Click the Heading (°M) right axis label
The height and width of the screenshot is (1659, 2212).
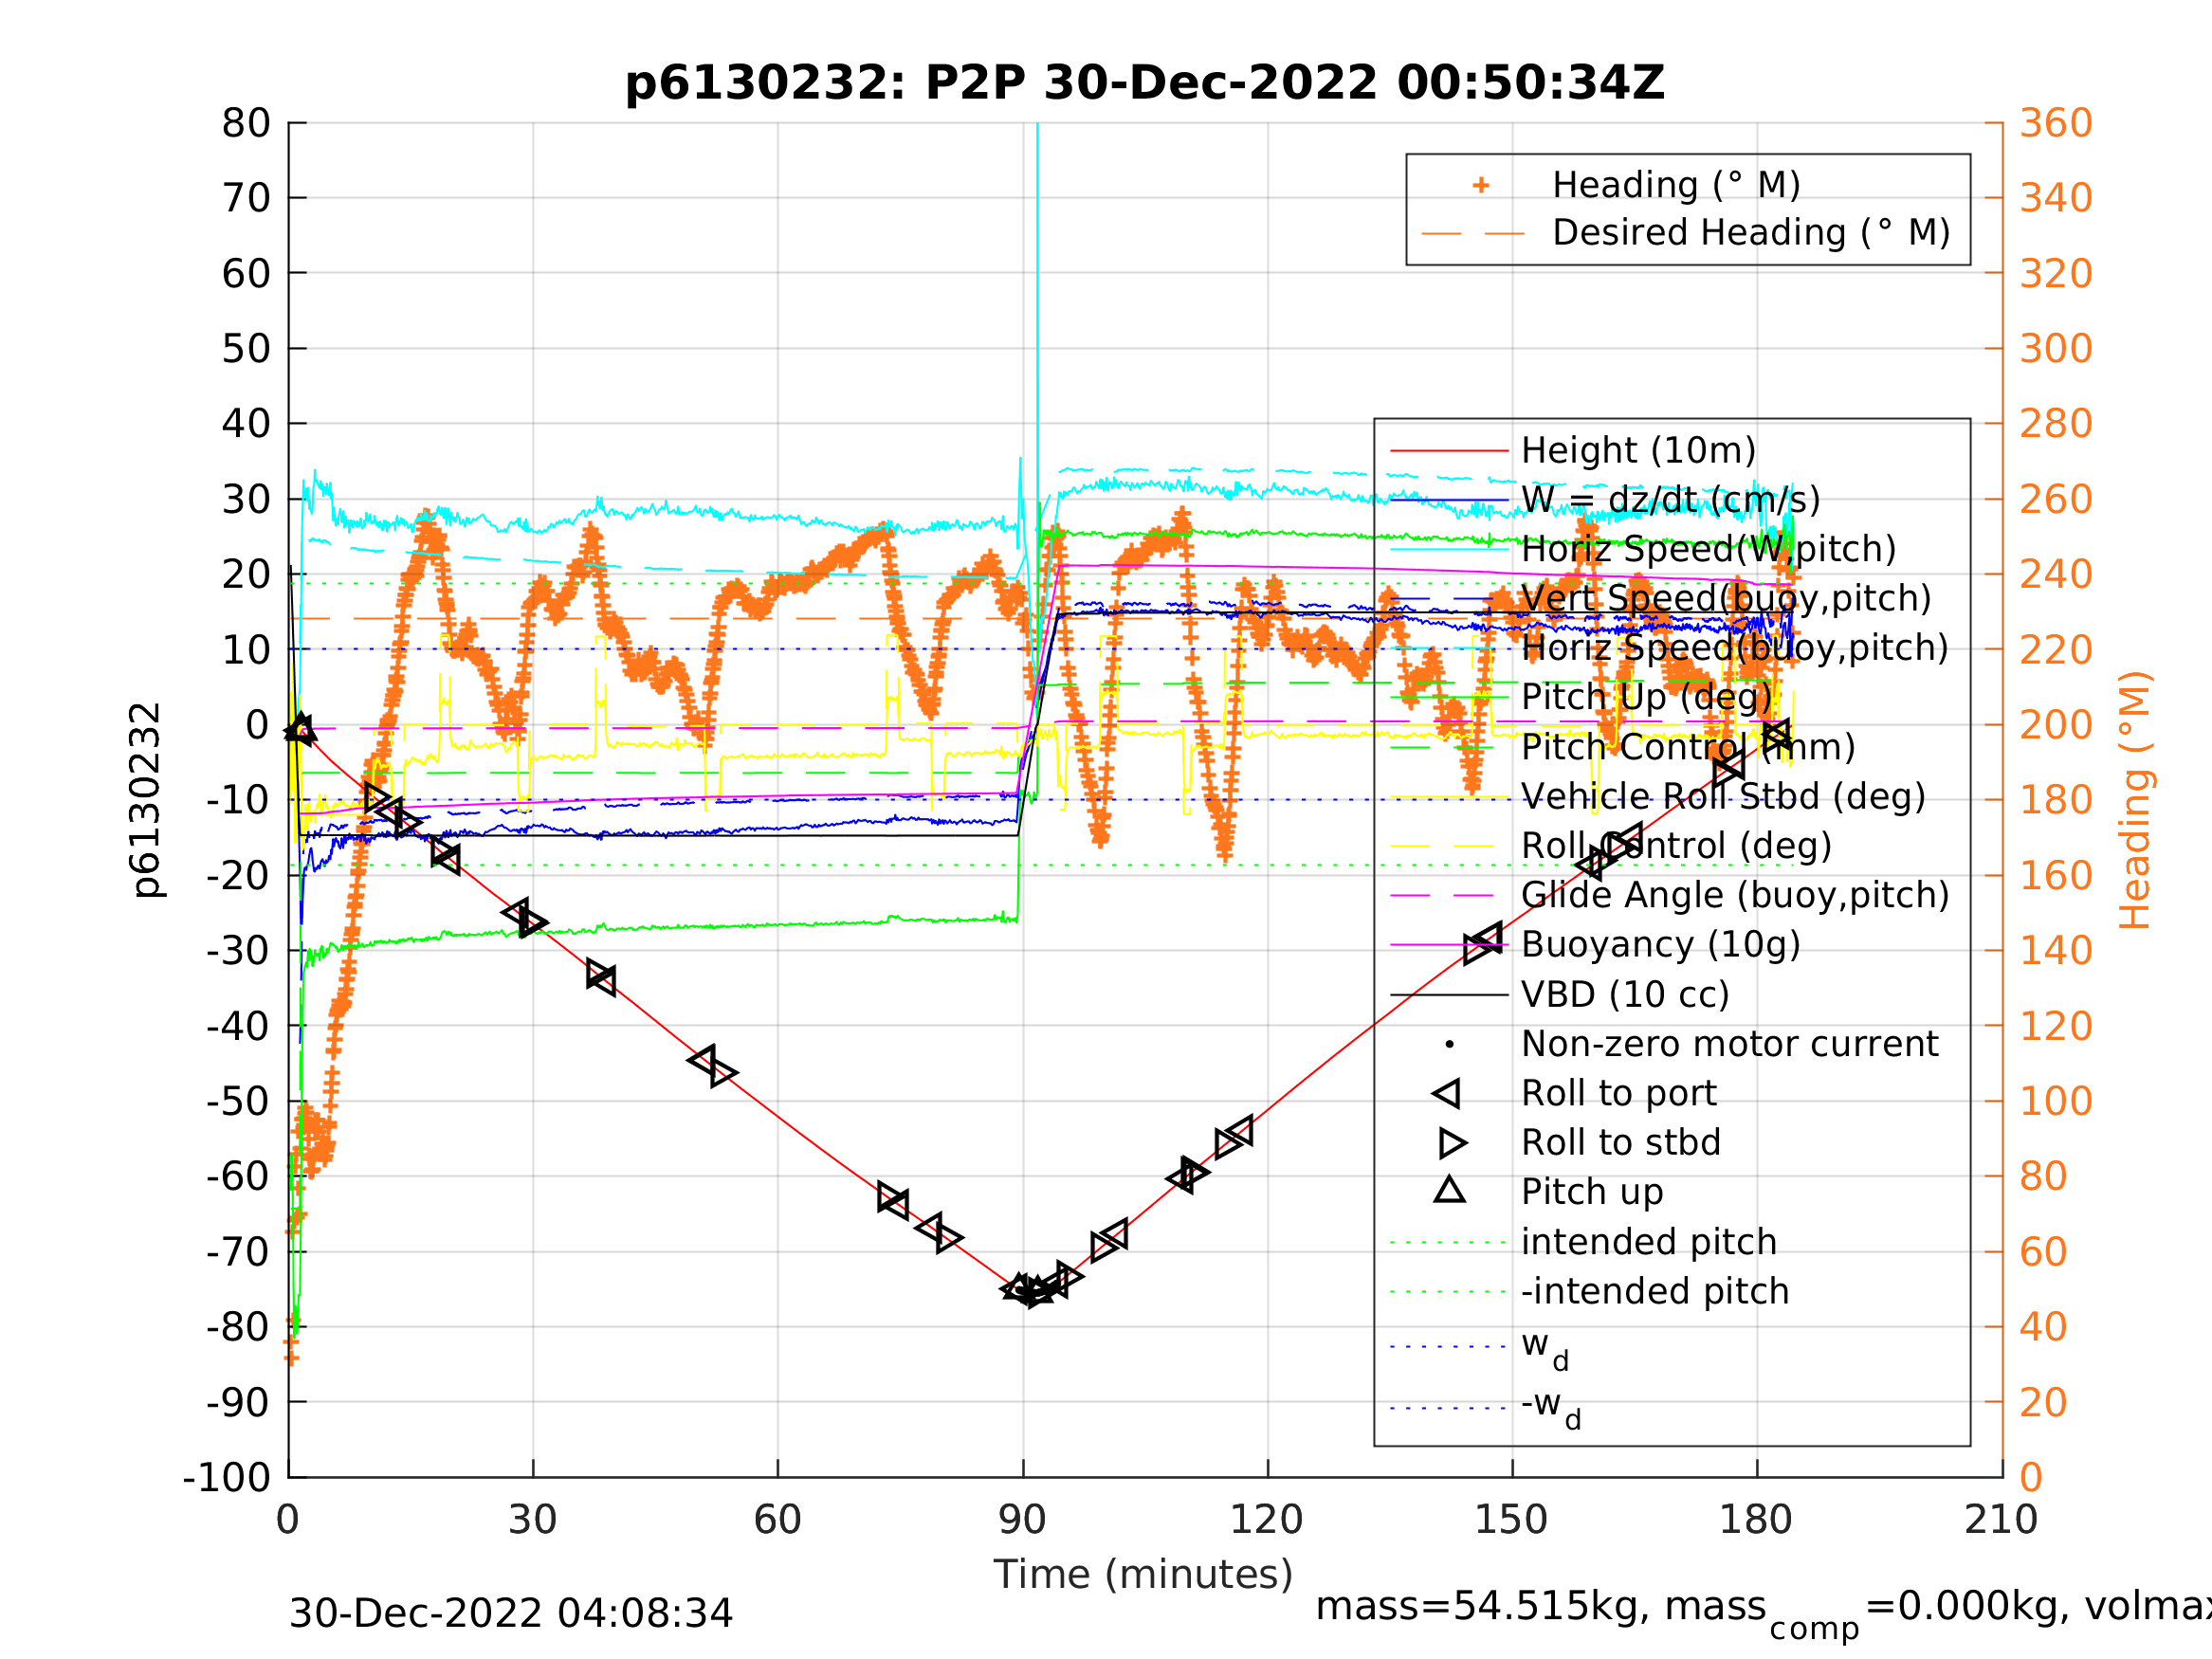pos(2134,800)
